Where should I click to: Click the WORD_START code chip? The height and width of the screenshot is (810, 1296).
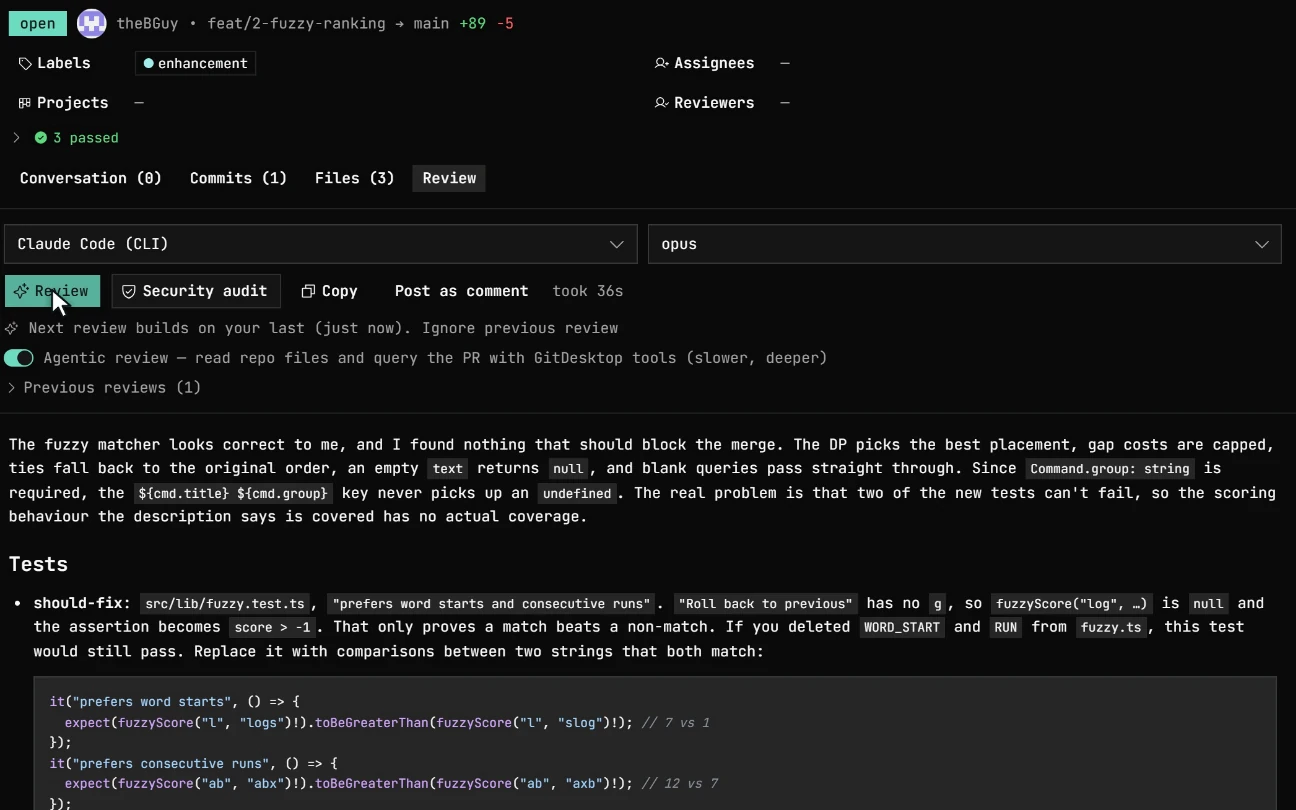(x=903, y=628)
